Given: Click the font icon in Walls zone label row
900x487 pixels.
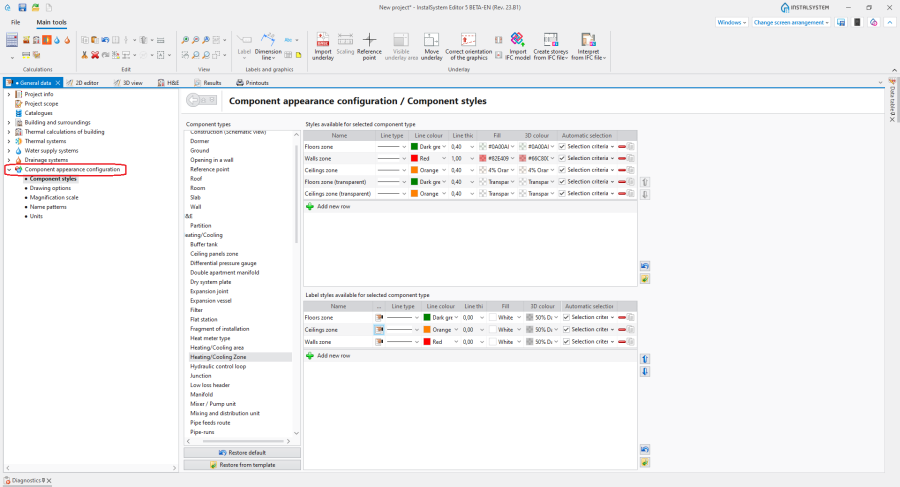Looking at the screenshot, I should tap(379, 342).
